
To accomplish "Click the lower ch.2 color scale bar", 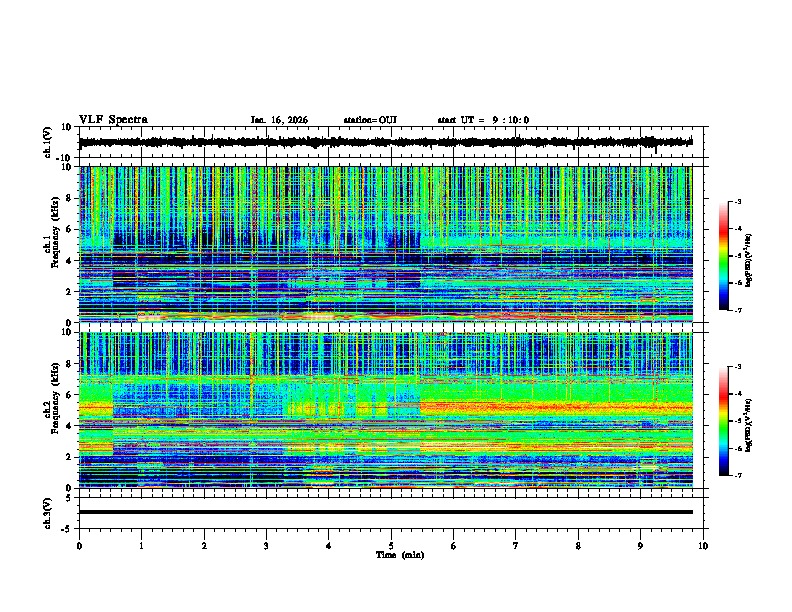I will [x=724, y=421].
